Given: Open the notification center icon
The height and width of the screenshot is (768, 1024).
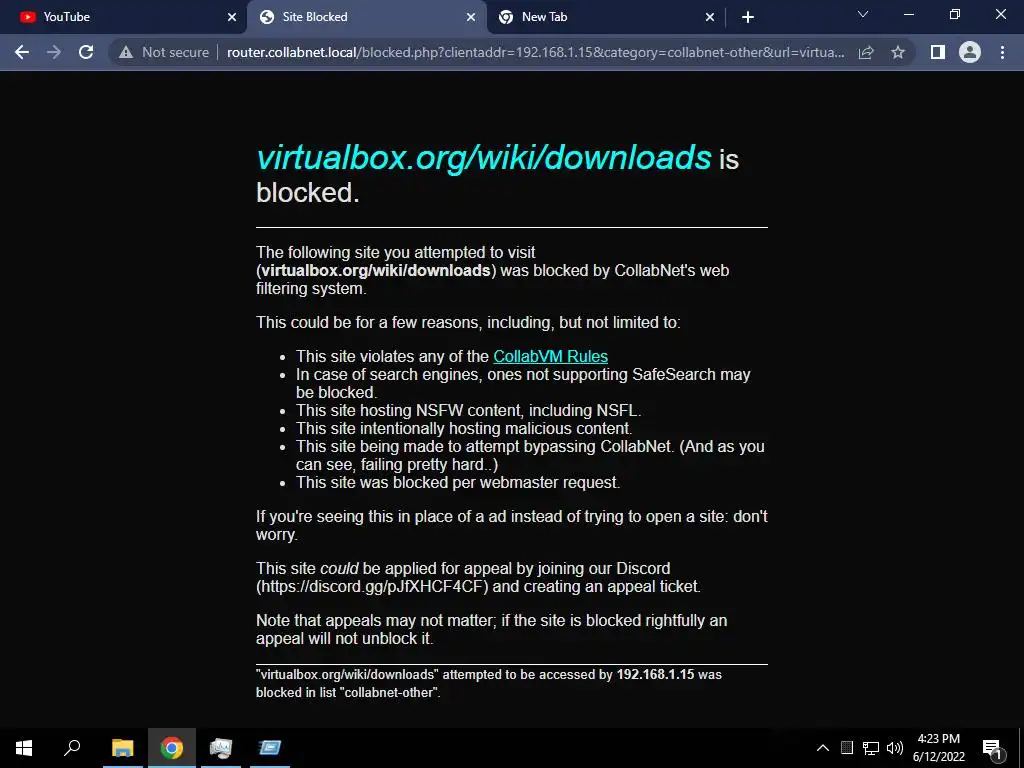Looking at the screenshot, I should point(993,748).
